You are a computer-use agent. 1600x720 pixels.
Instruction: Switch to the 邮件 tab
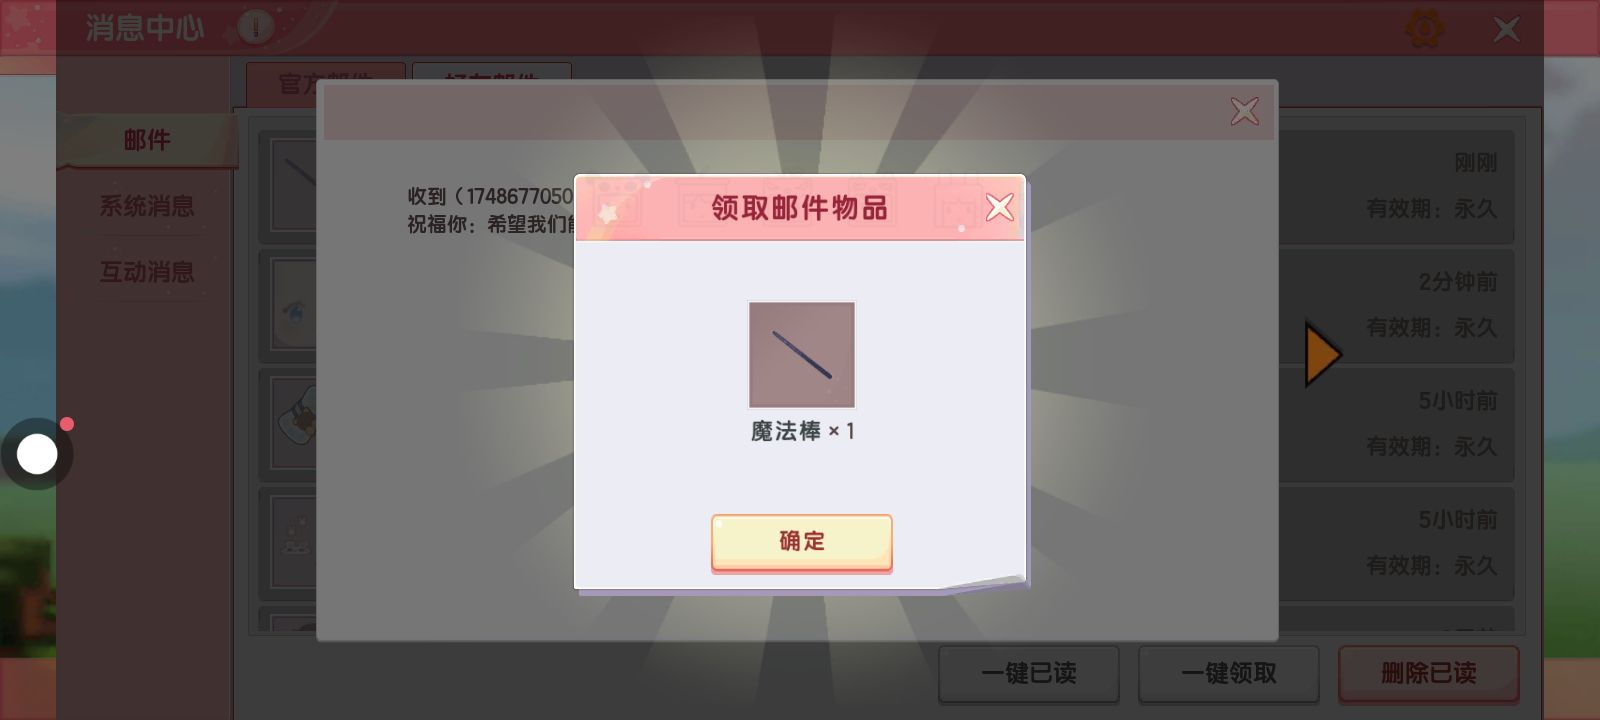147,140
